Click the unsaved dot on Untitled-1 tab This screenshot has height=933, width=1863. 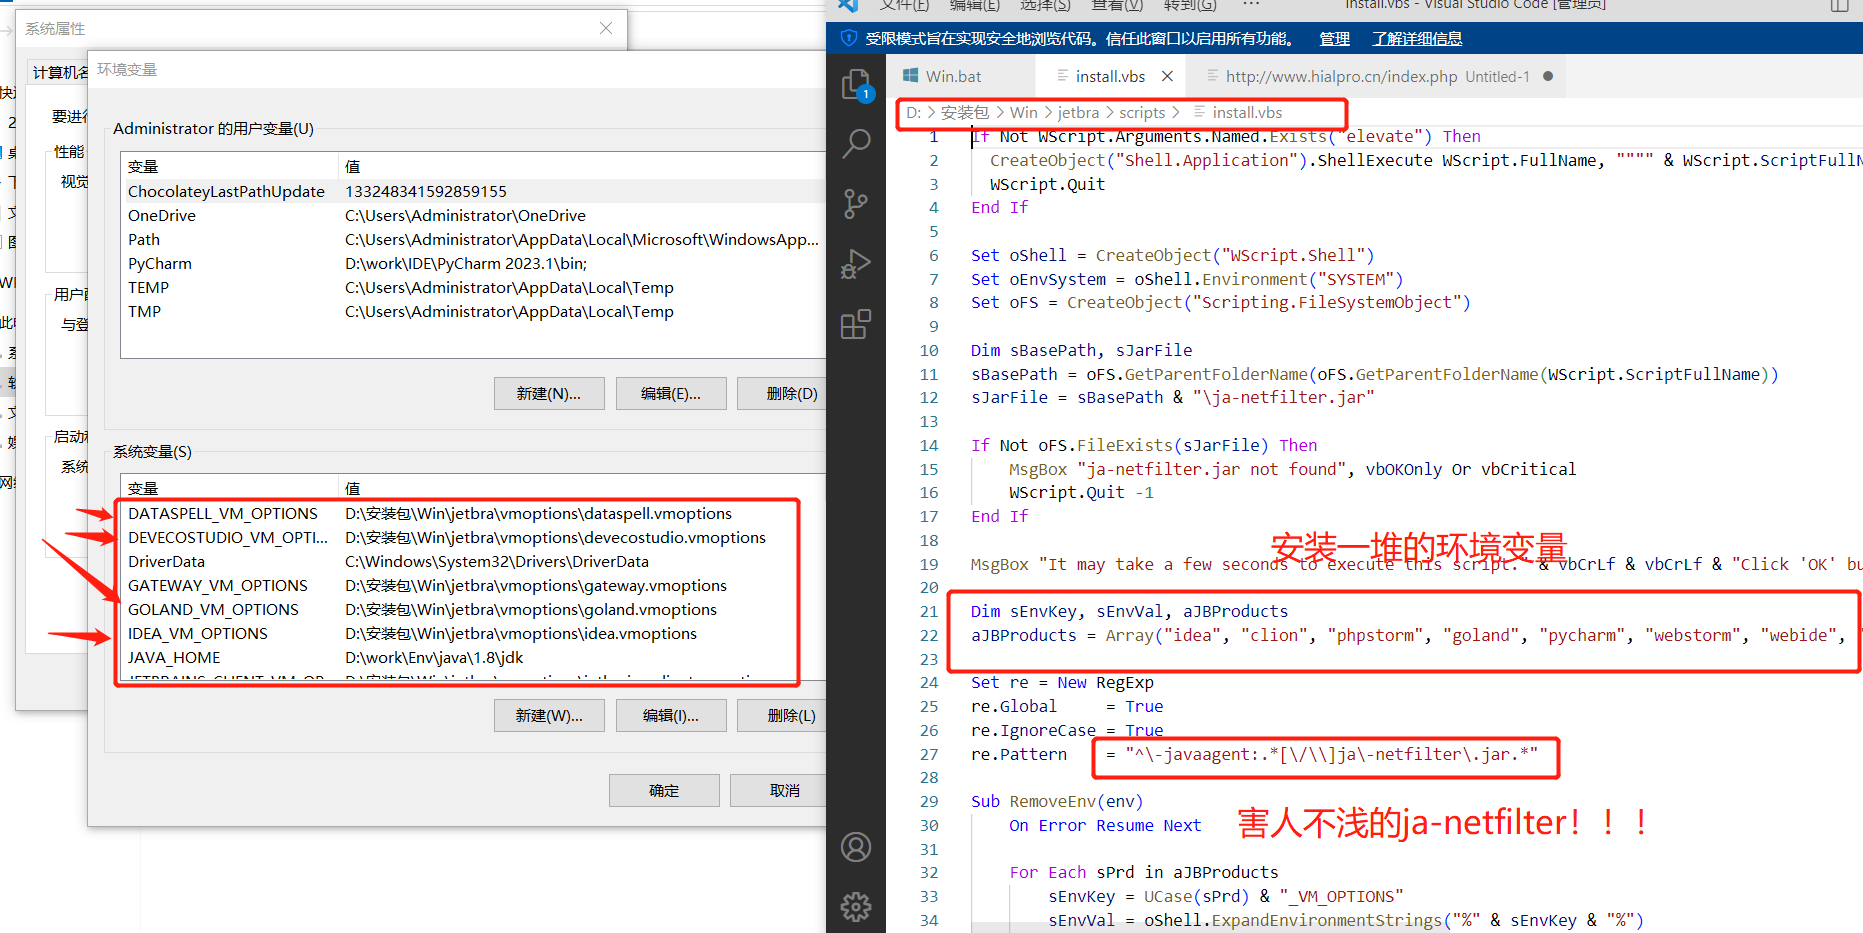[x=1548, y=76]
